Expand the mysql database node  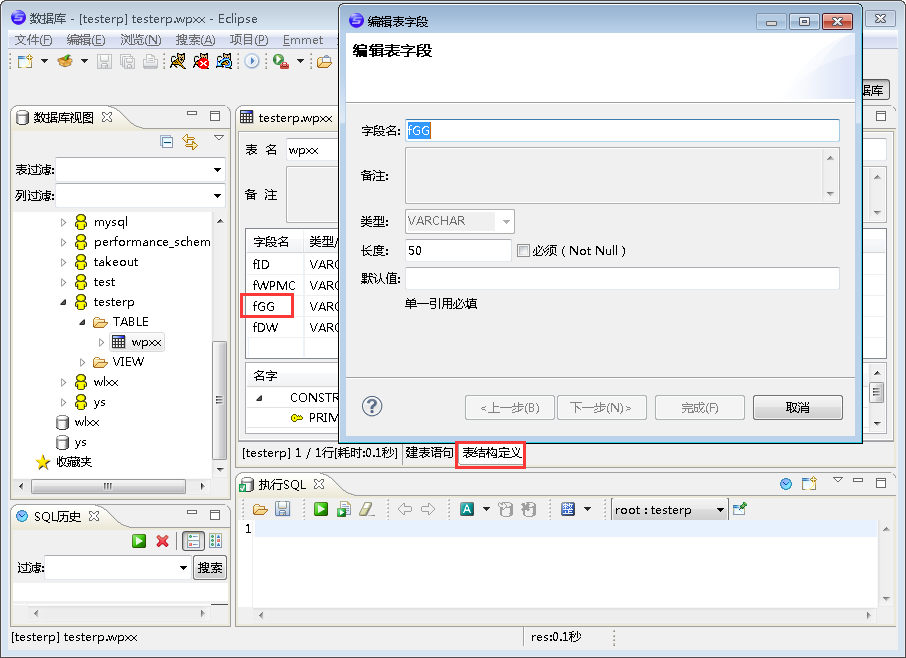point(64,222)
